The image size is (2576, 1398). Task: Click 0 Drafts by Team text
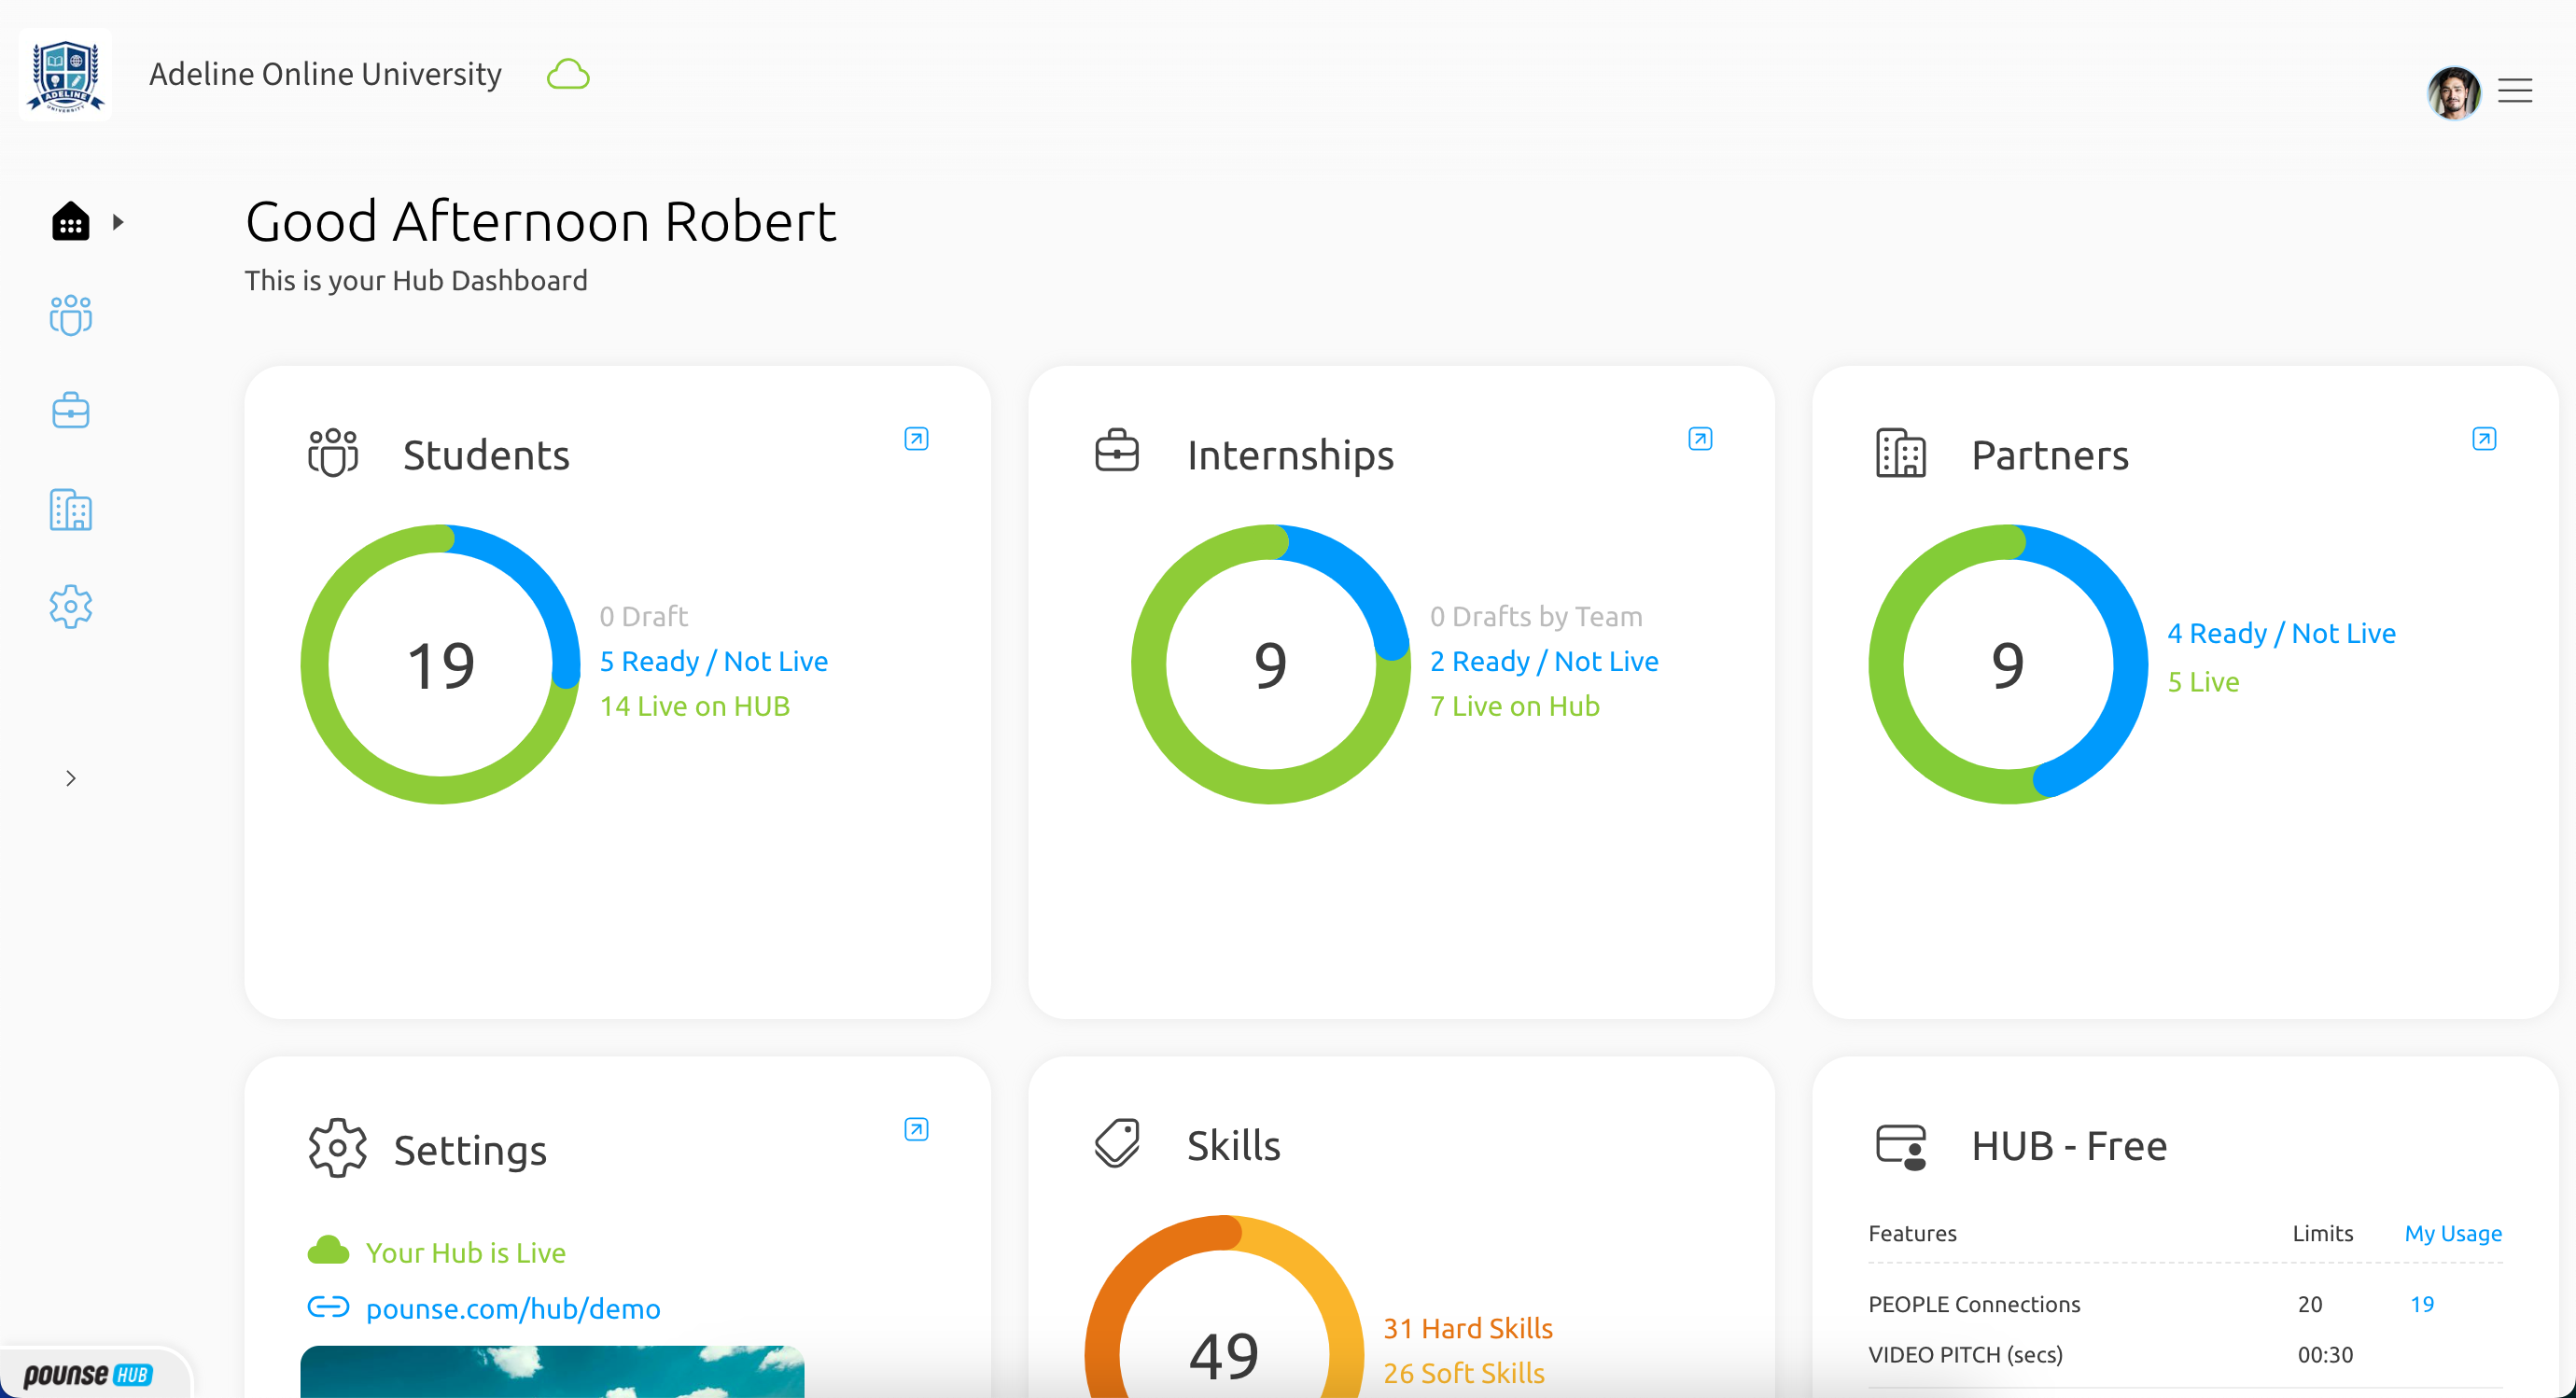pos(1536,616)
